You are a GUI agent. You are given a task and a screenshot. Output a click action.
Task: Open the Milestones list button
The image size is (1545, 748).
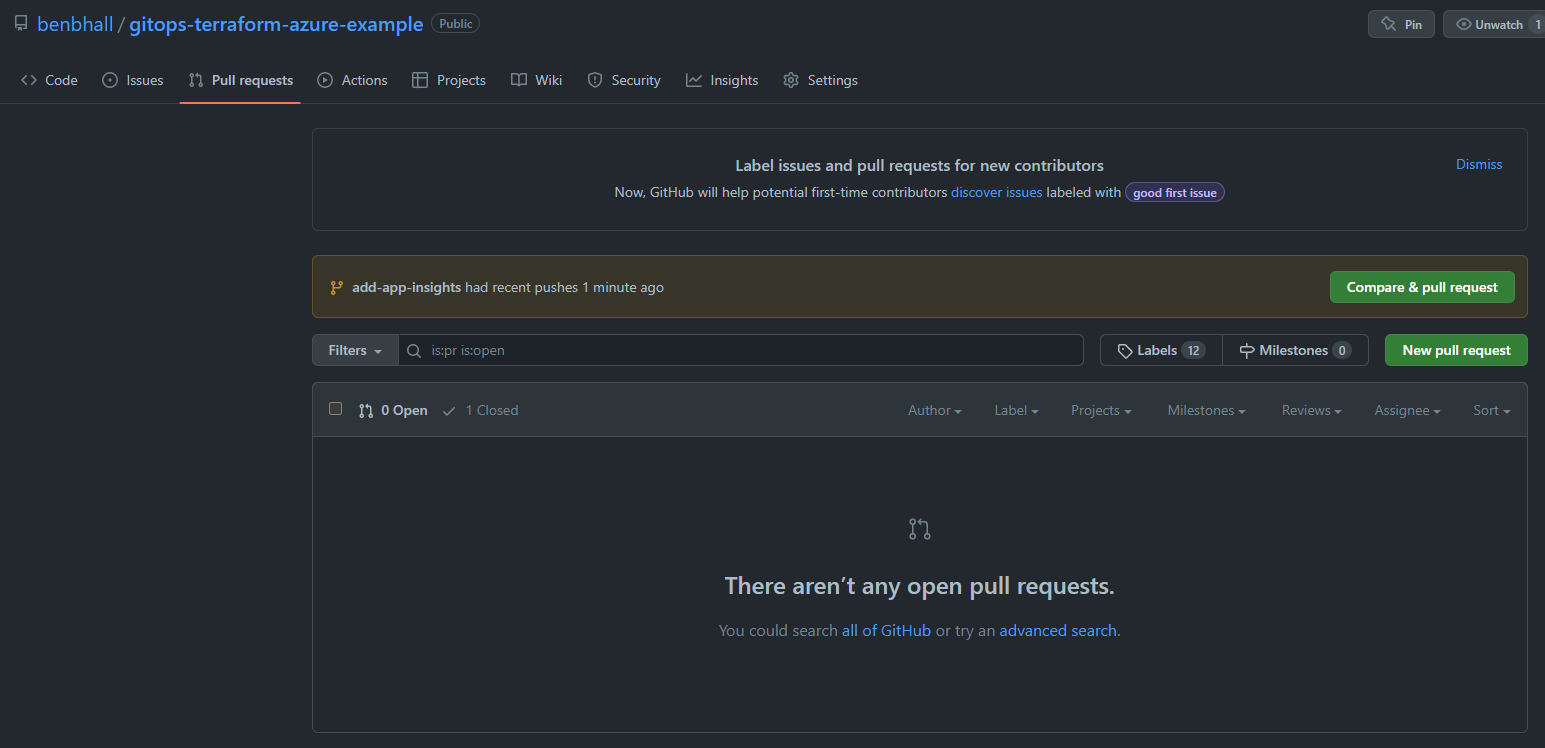(x=1295, y=350)
